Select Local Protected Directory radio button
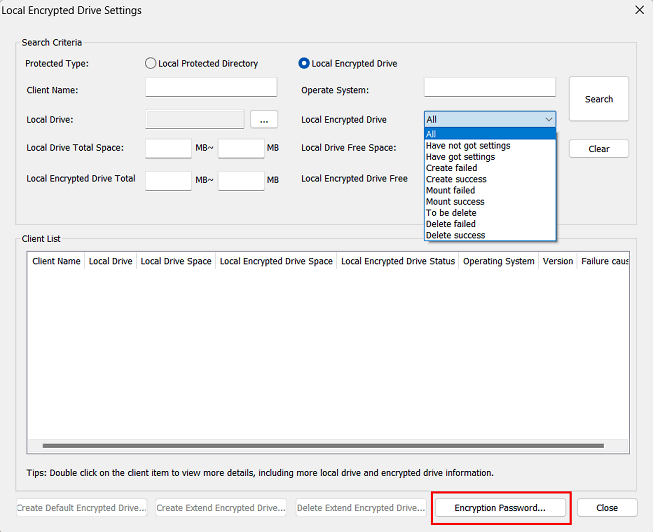This screenshot has height=532, width=653. [x=151, y=63]
